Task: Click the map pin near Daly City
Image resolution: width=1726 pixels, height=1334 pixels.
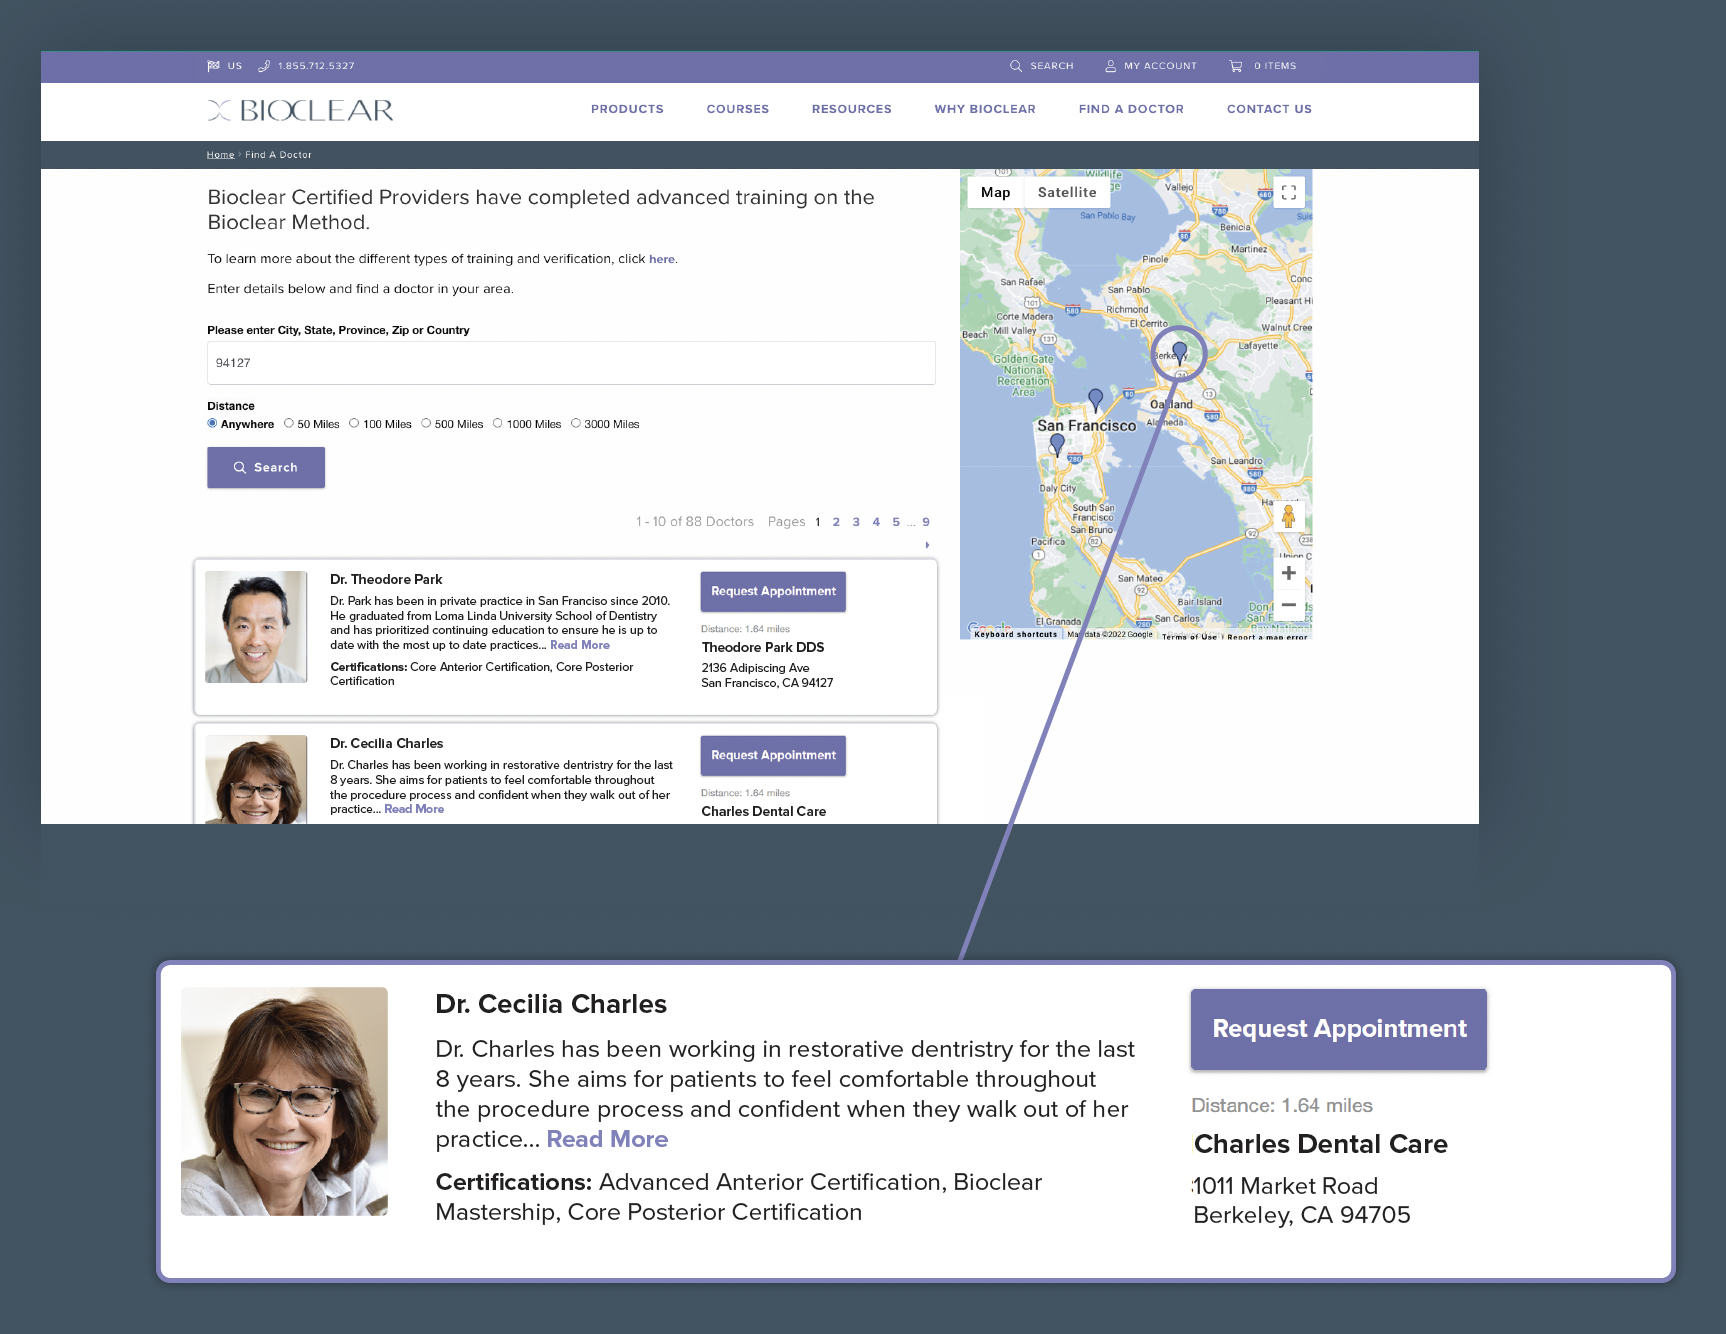Action: (x=1057, y=445)
